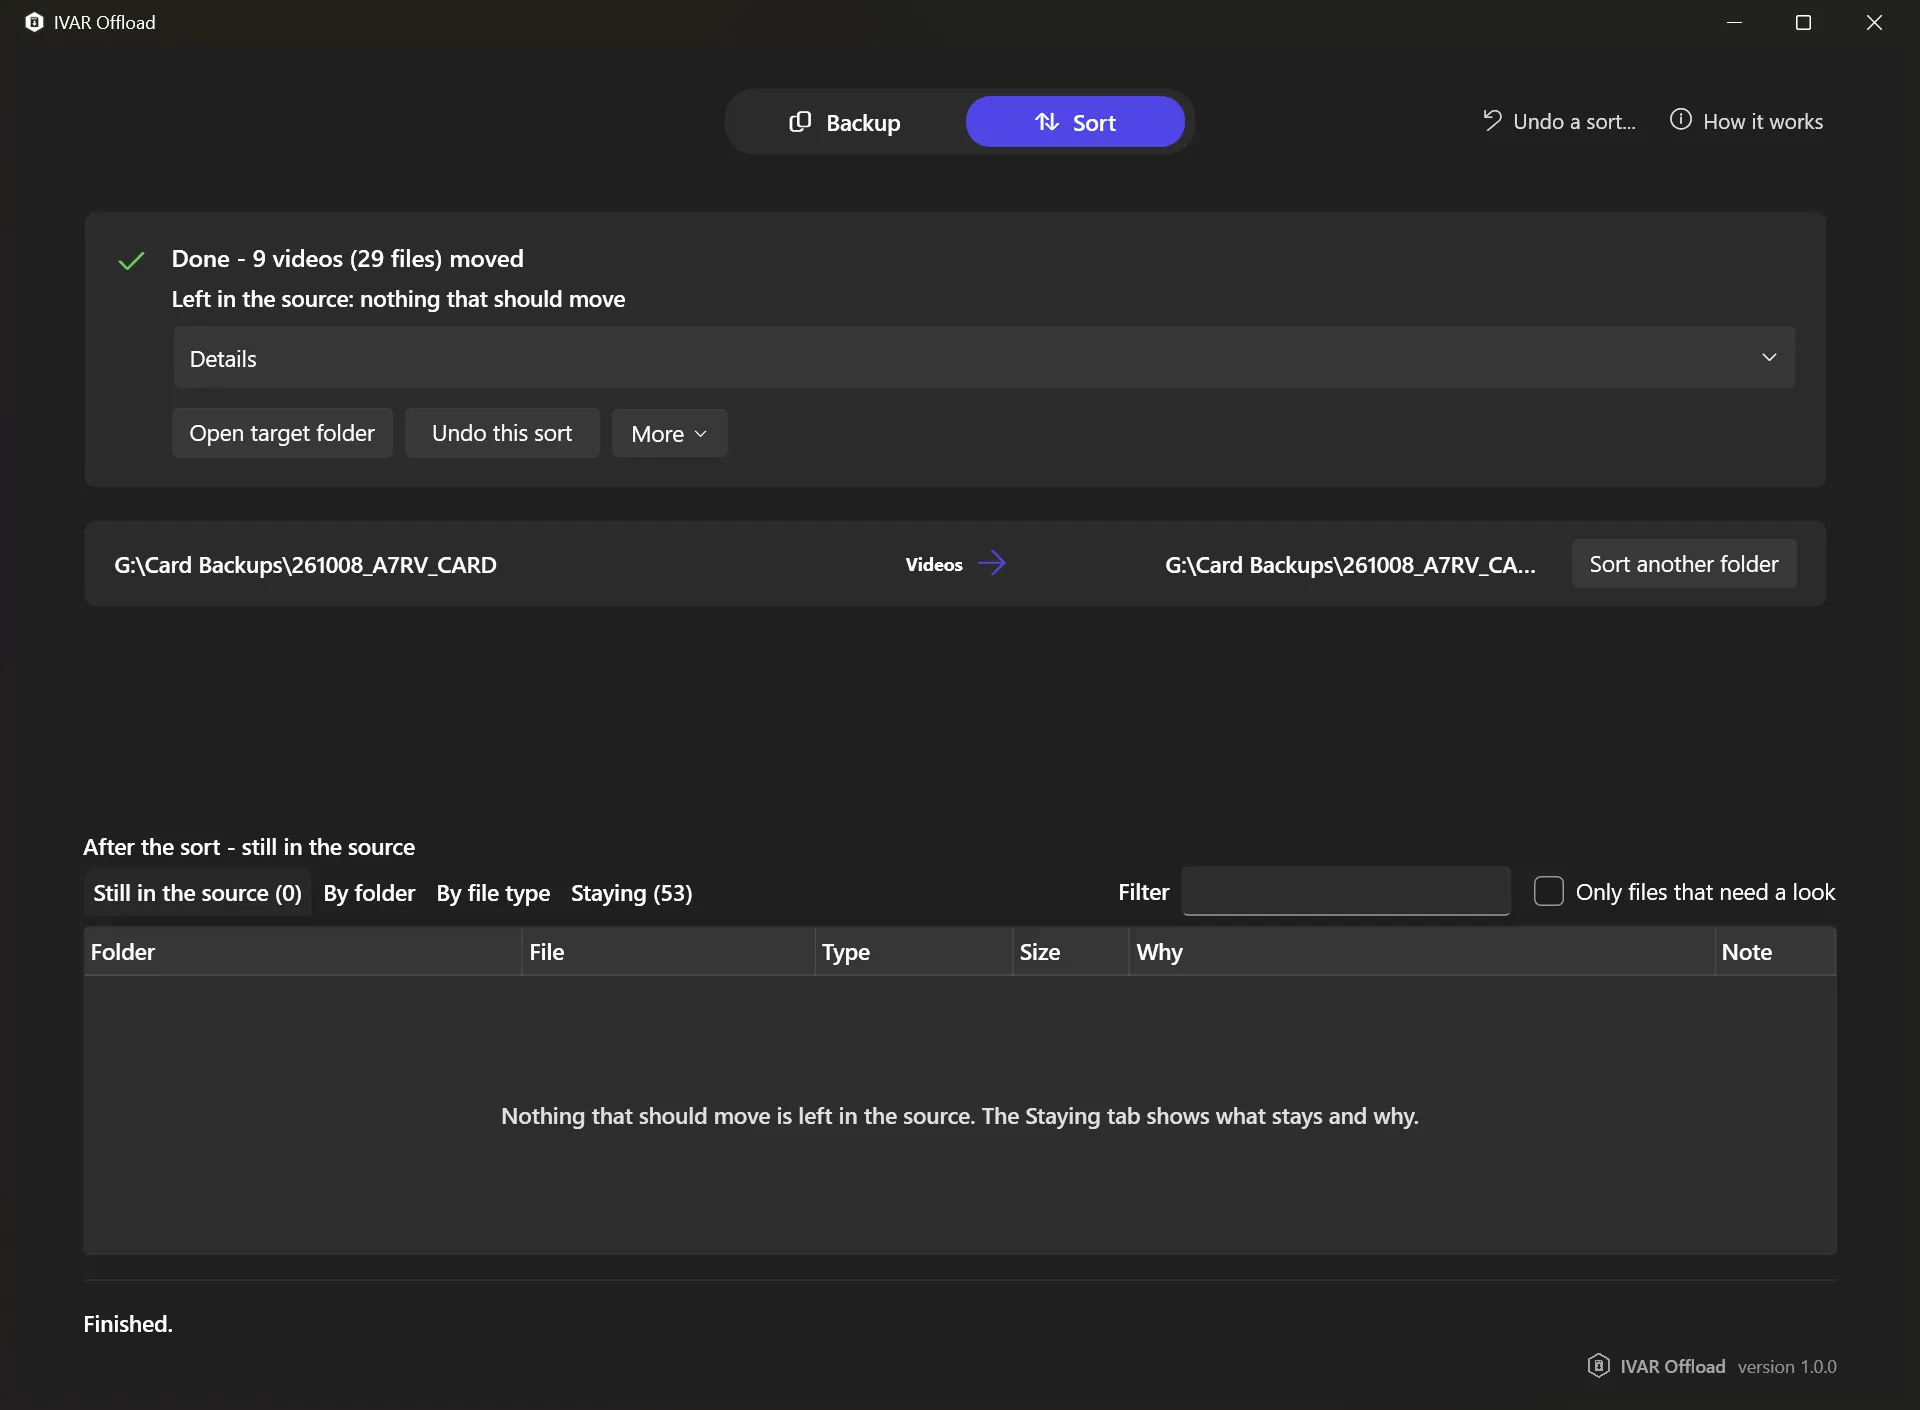The width and height of the screenshot is (1920, 1410).
Task: Click Undo this sort button
Action: (x=502, y=433)
